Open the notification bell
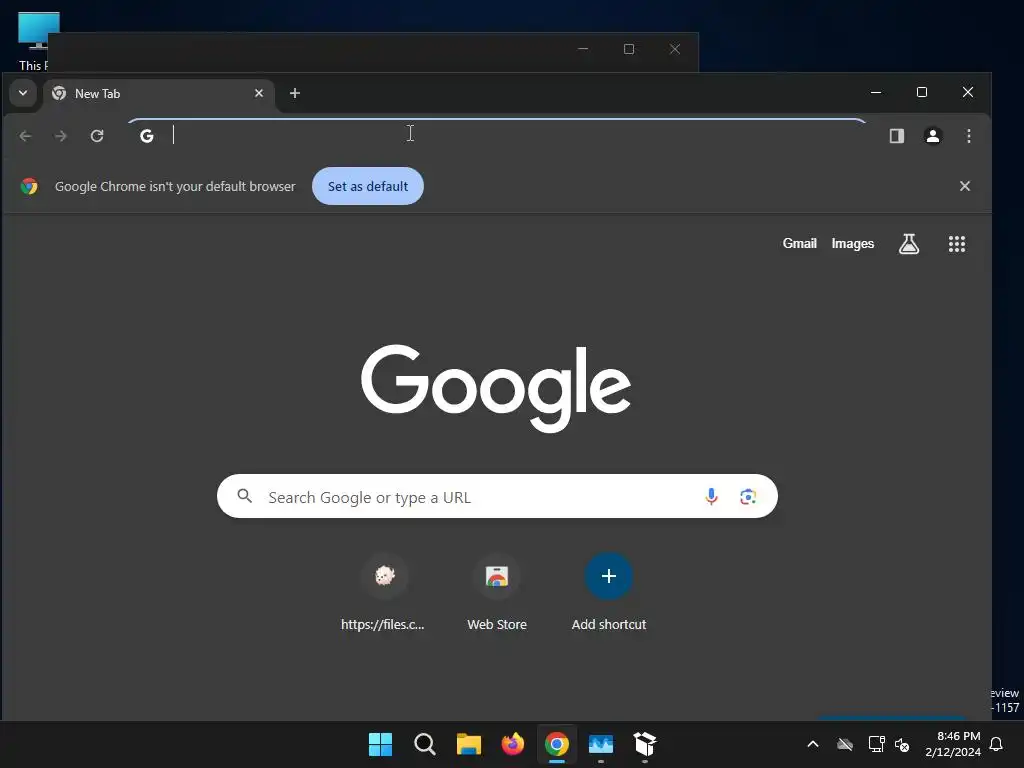 996,744
